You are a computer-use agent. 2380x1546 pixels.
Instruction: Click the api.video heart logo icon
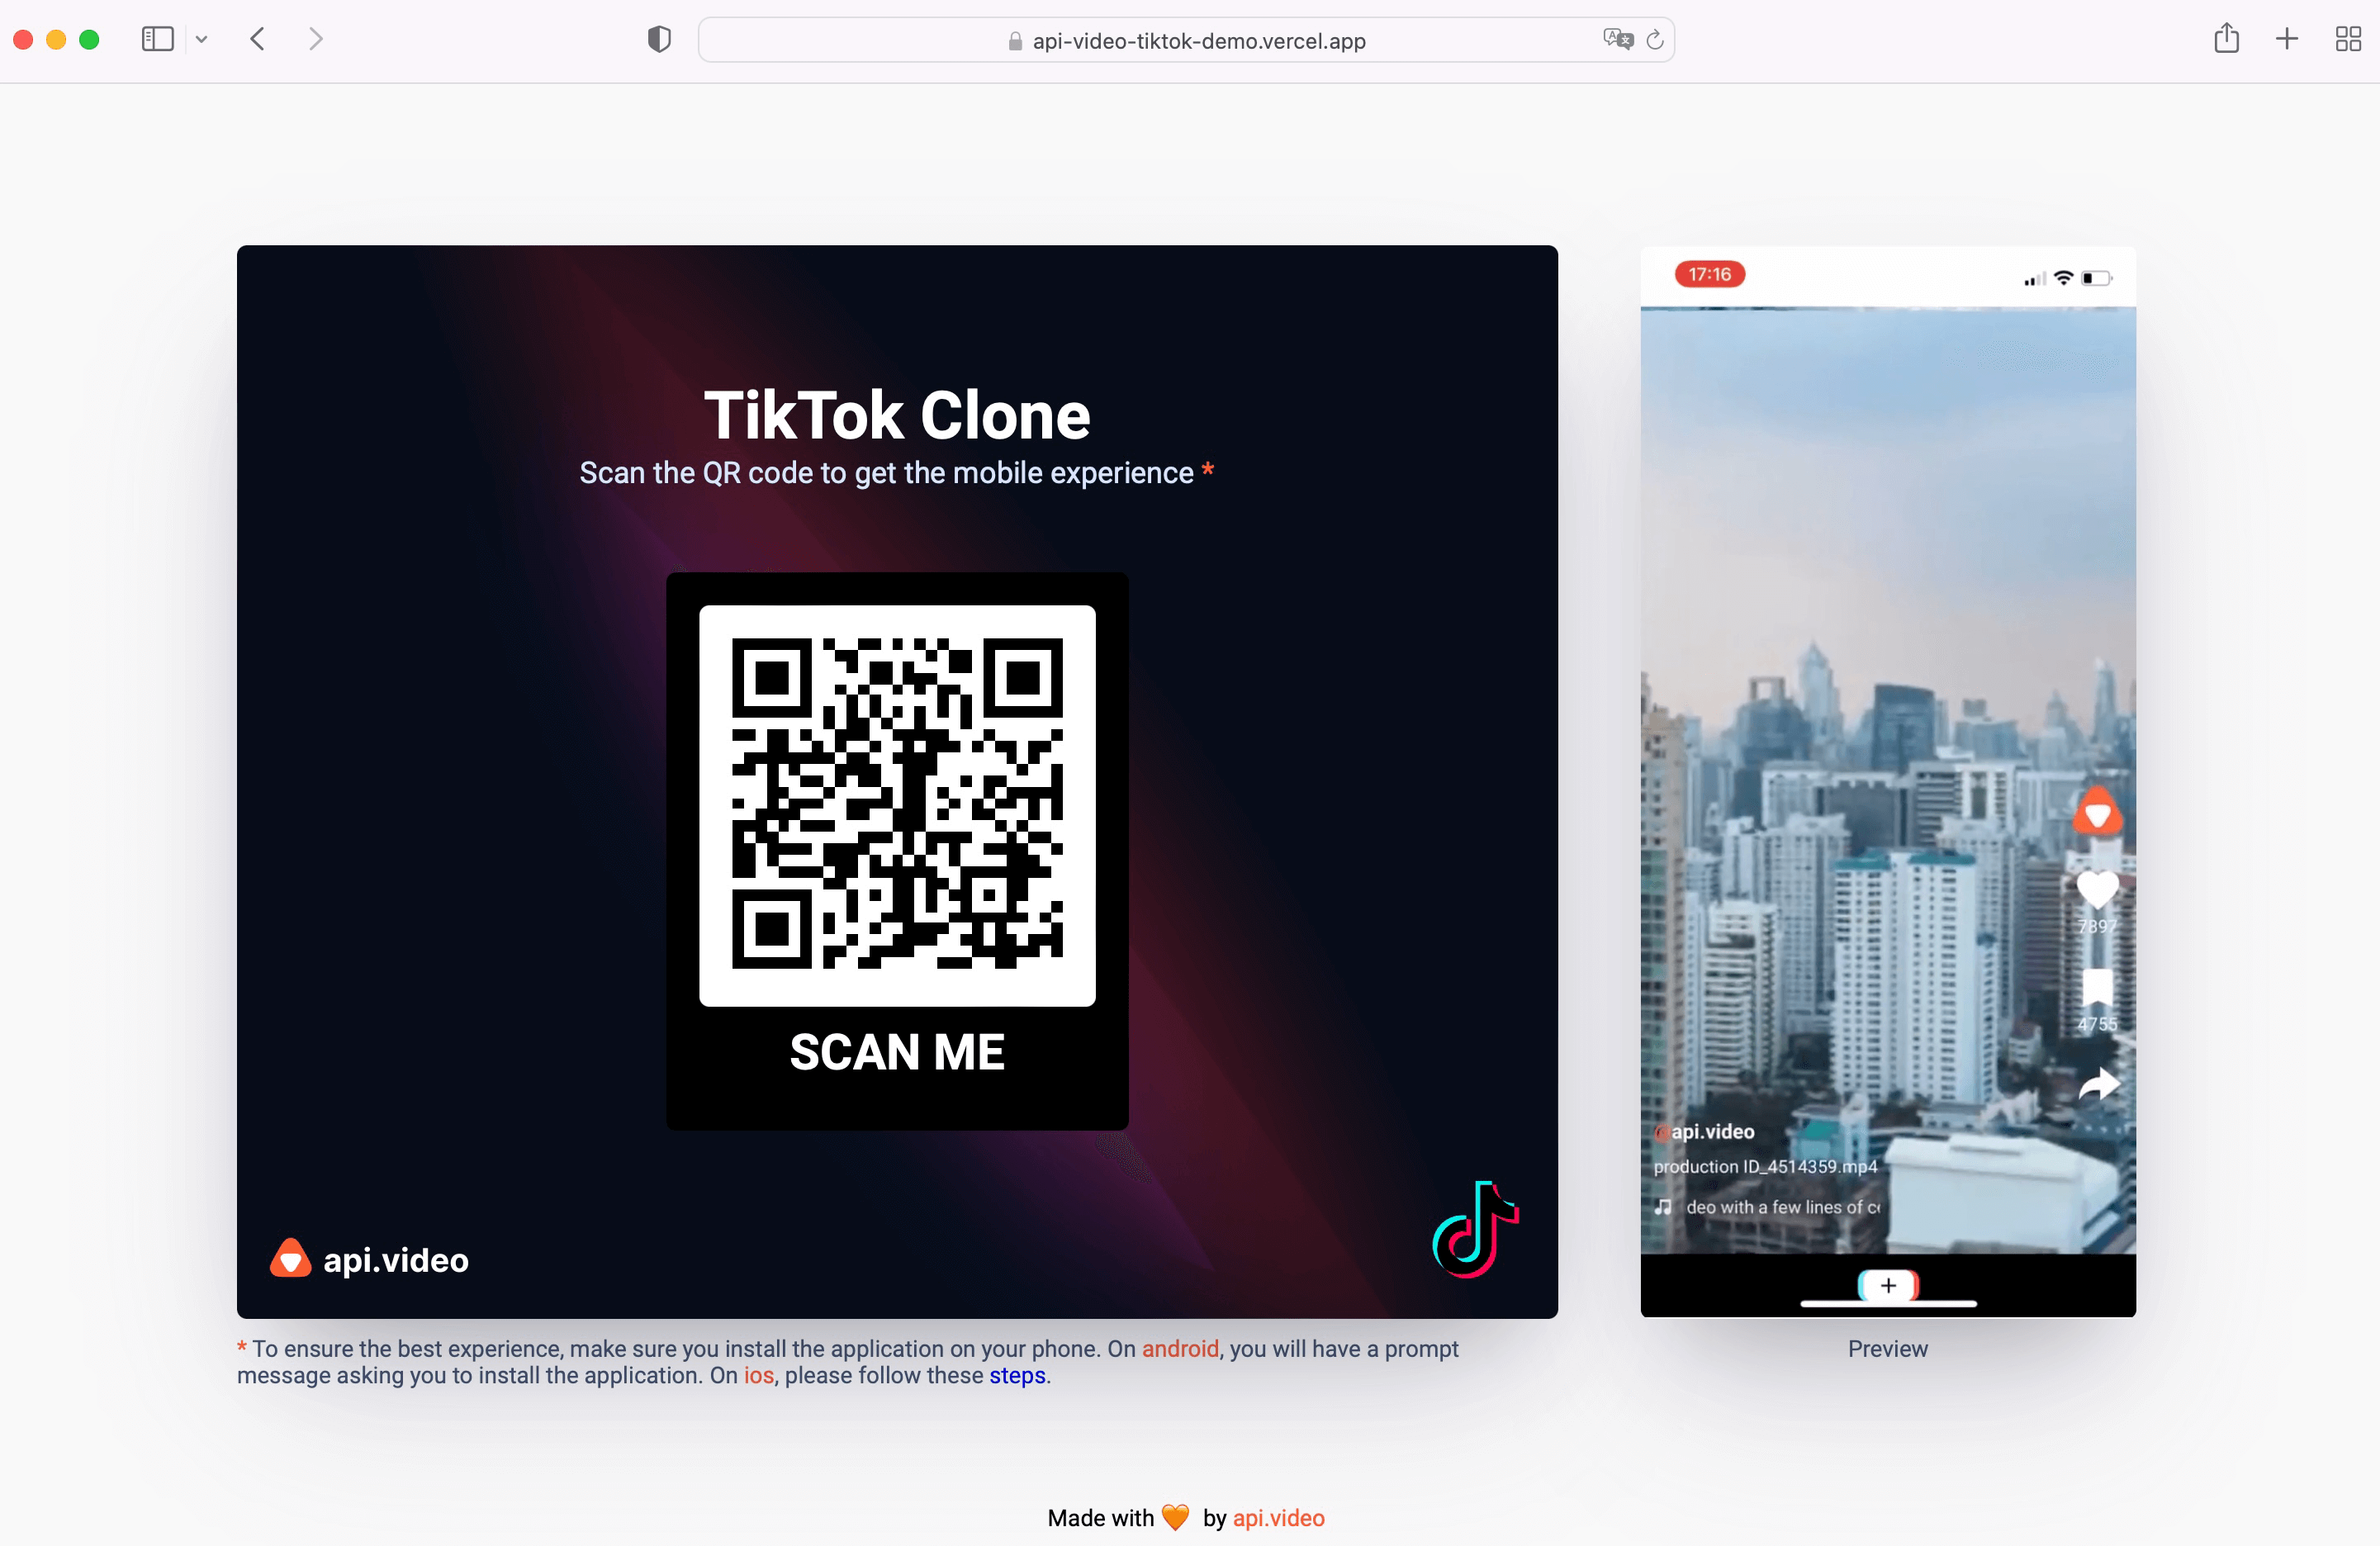click(290, 1259)
